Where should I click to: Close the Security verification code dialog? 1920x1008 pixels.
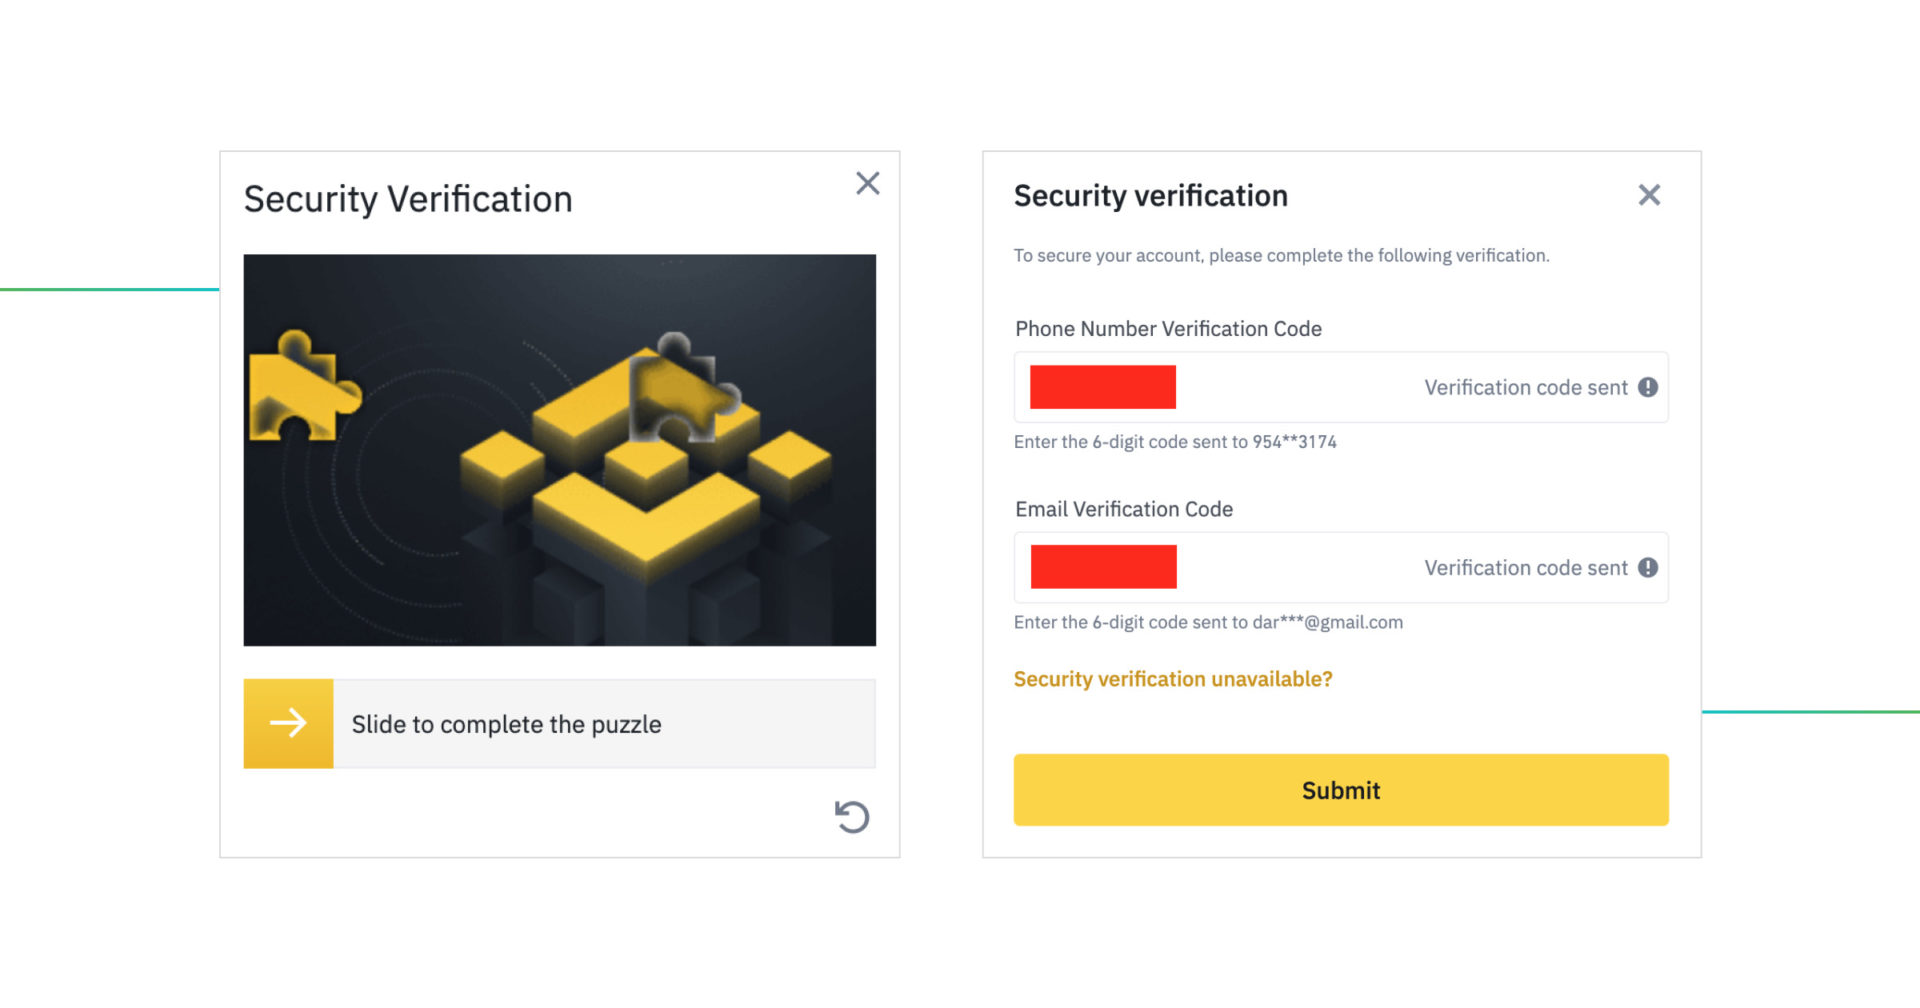1649,195
